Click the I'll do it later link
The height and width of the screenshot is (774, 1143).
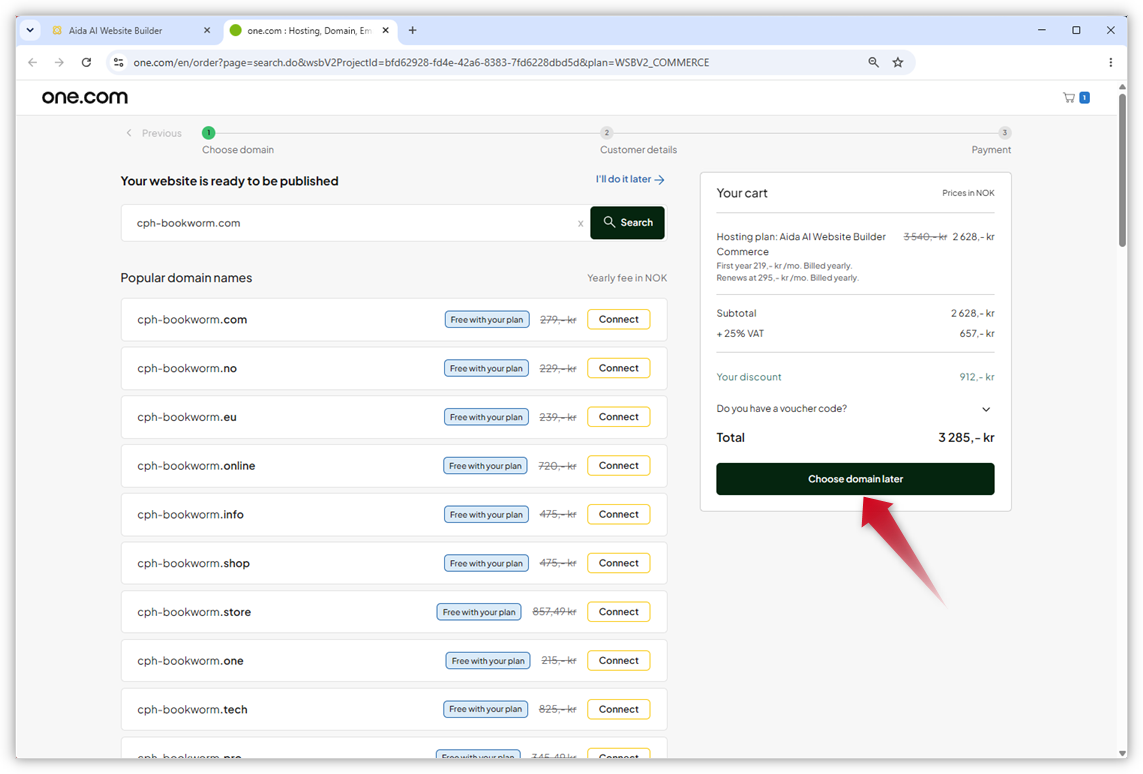(630, 179)
